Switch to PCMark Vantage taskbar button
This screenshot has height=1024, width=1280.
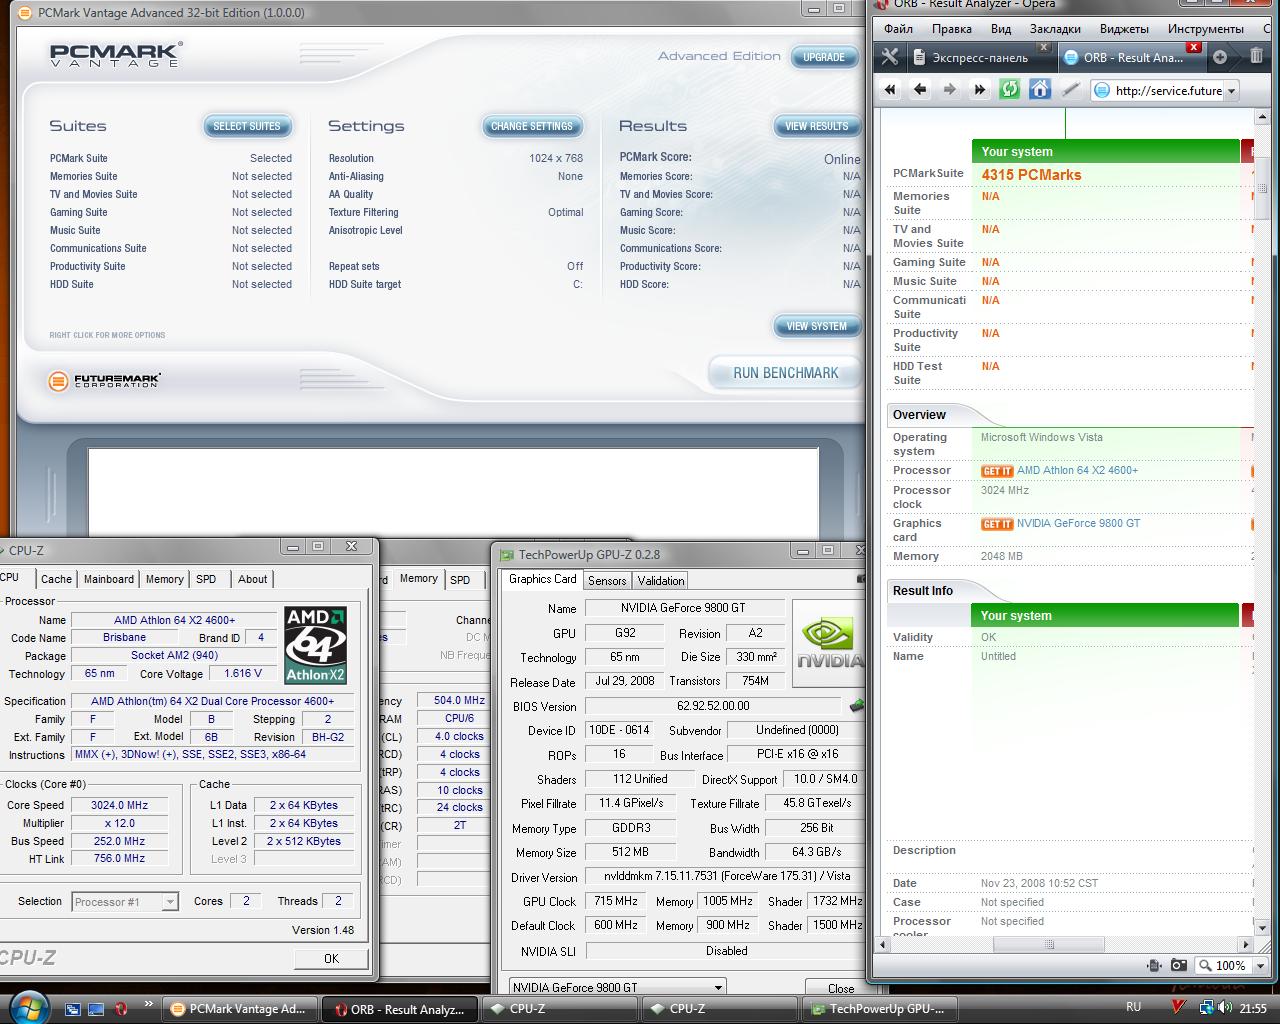[x=240, y=1009]
